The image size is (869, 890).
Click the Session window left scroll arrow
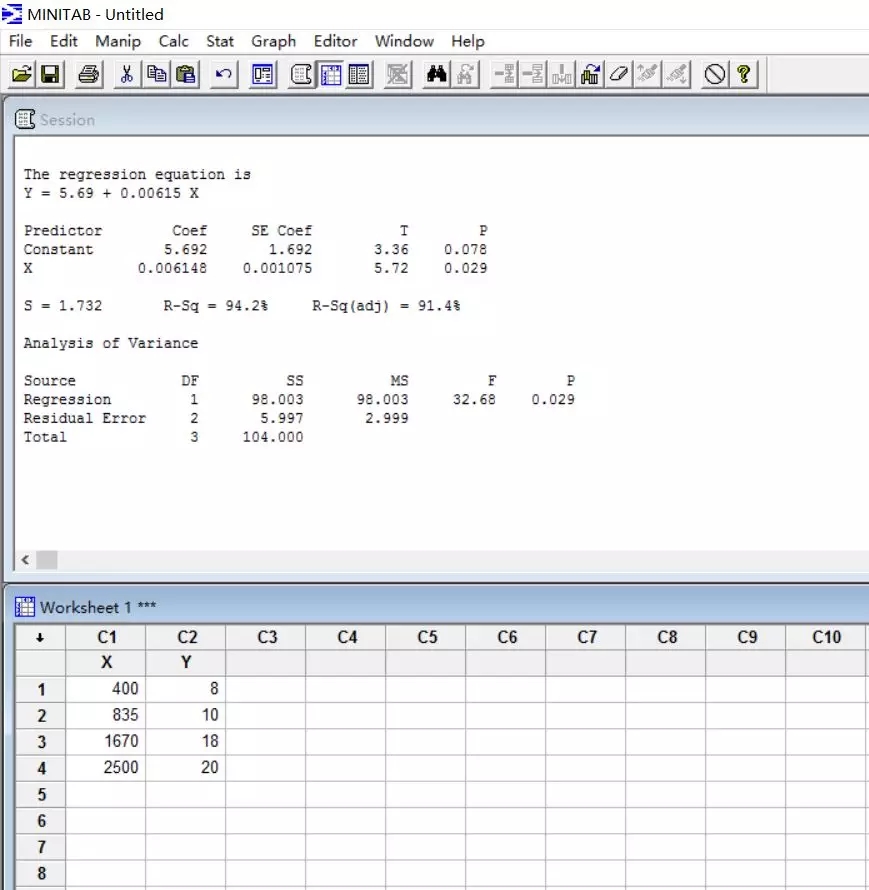coord(25,559)
